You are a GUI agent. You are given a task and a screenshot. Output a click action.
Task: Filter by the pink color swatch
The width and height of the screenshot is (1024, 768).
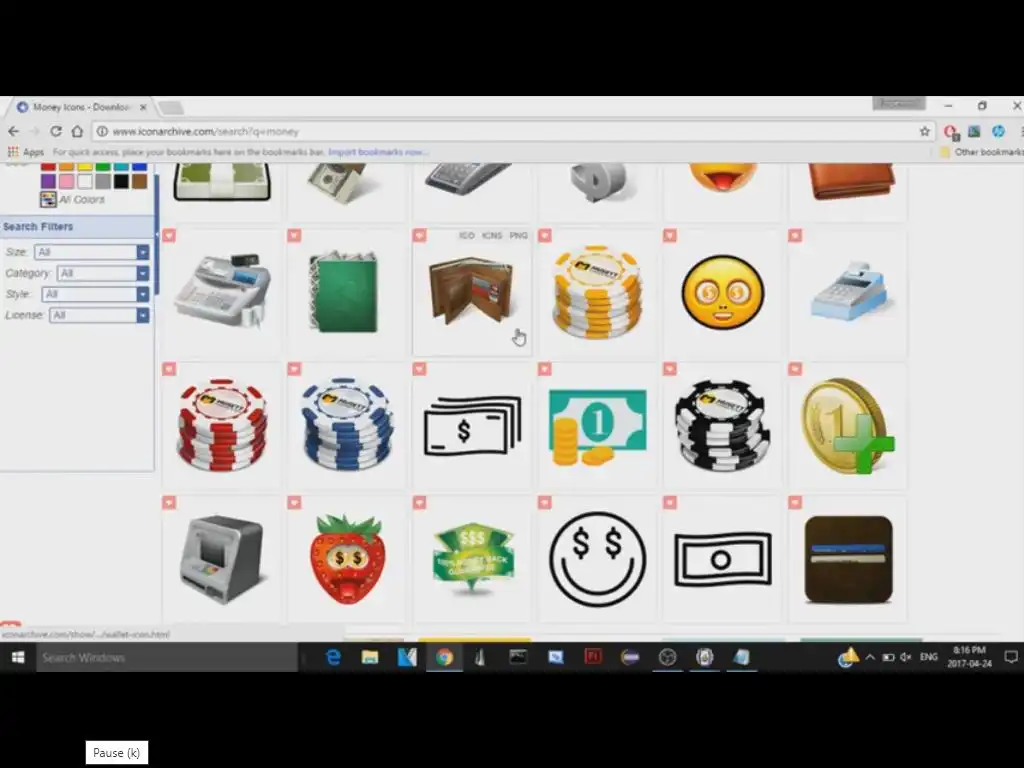click(x=67, y=181)
